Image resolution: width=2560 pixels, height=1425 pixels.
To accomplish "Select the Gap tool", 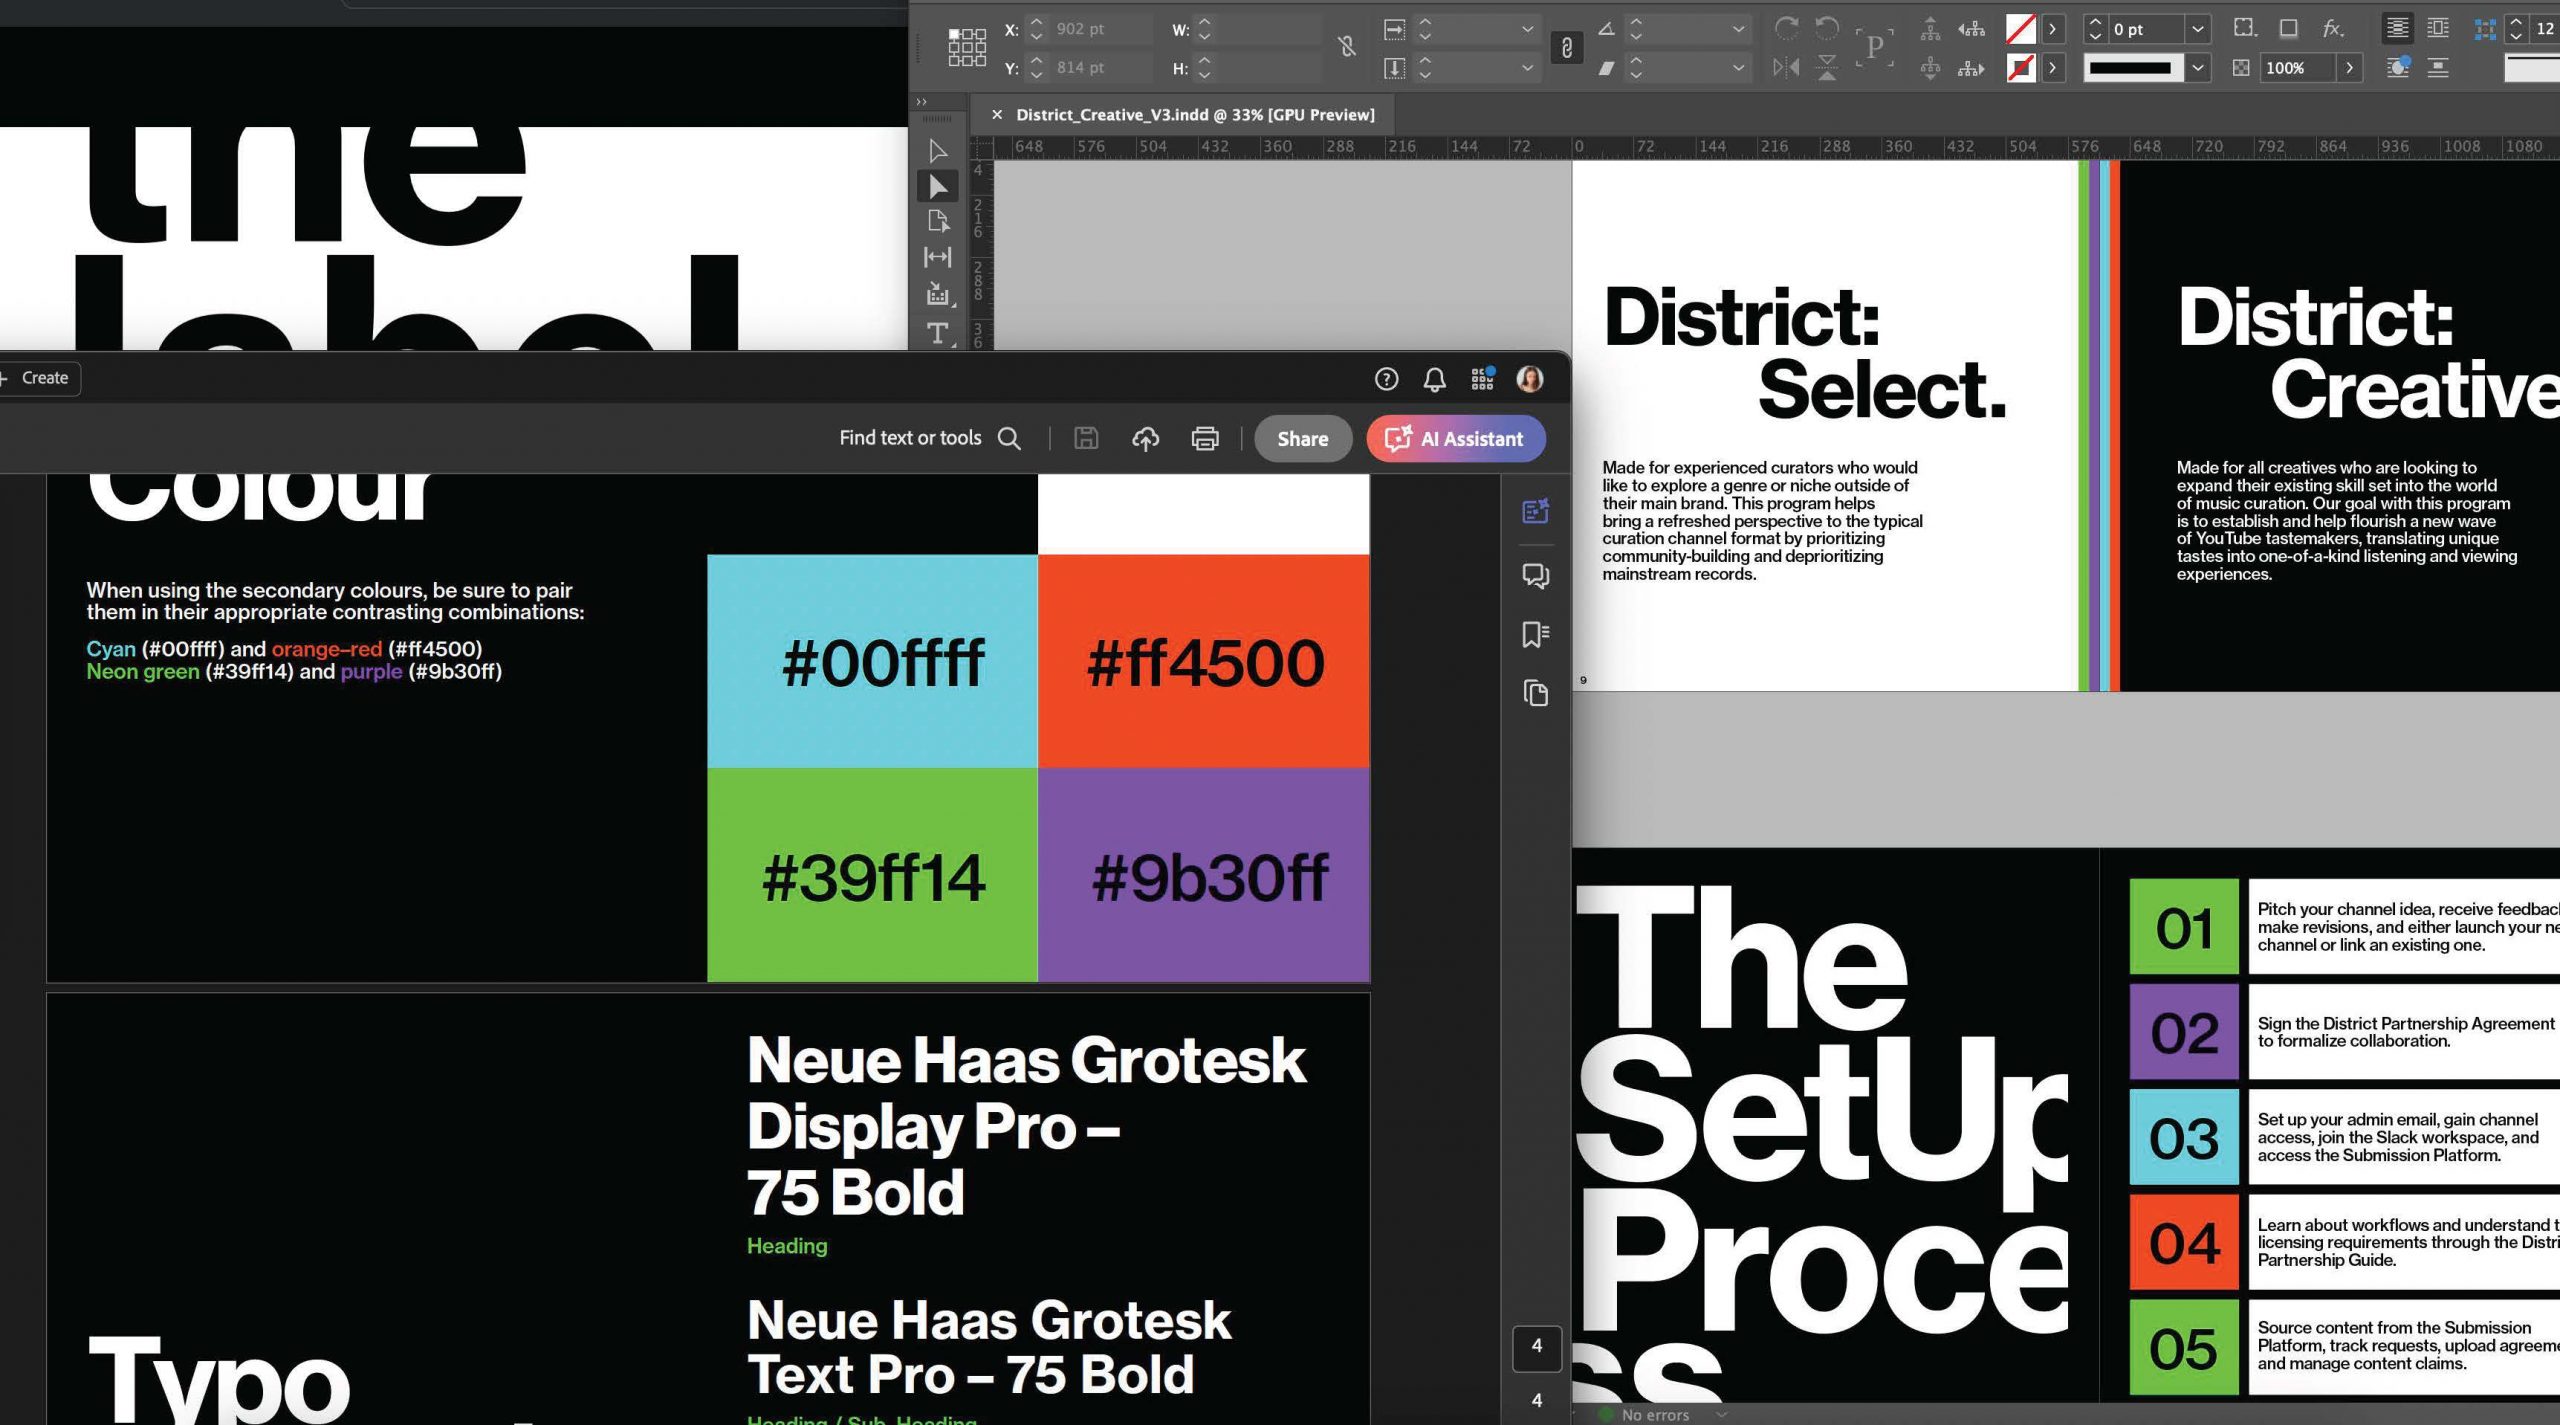I will pos(937,257).
